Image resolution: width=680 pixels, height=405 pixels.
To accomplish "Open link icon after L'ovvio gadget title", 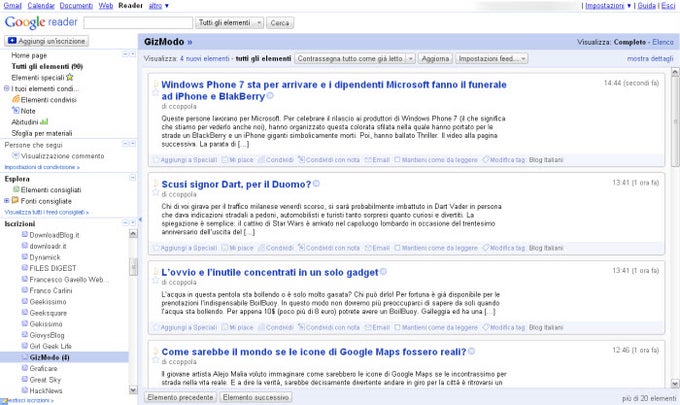I will [383, 272].
